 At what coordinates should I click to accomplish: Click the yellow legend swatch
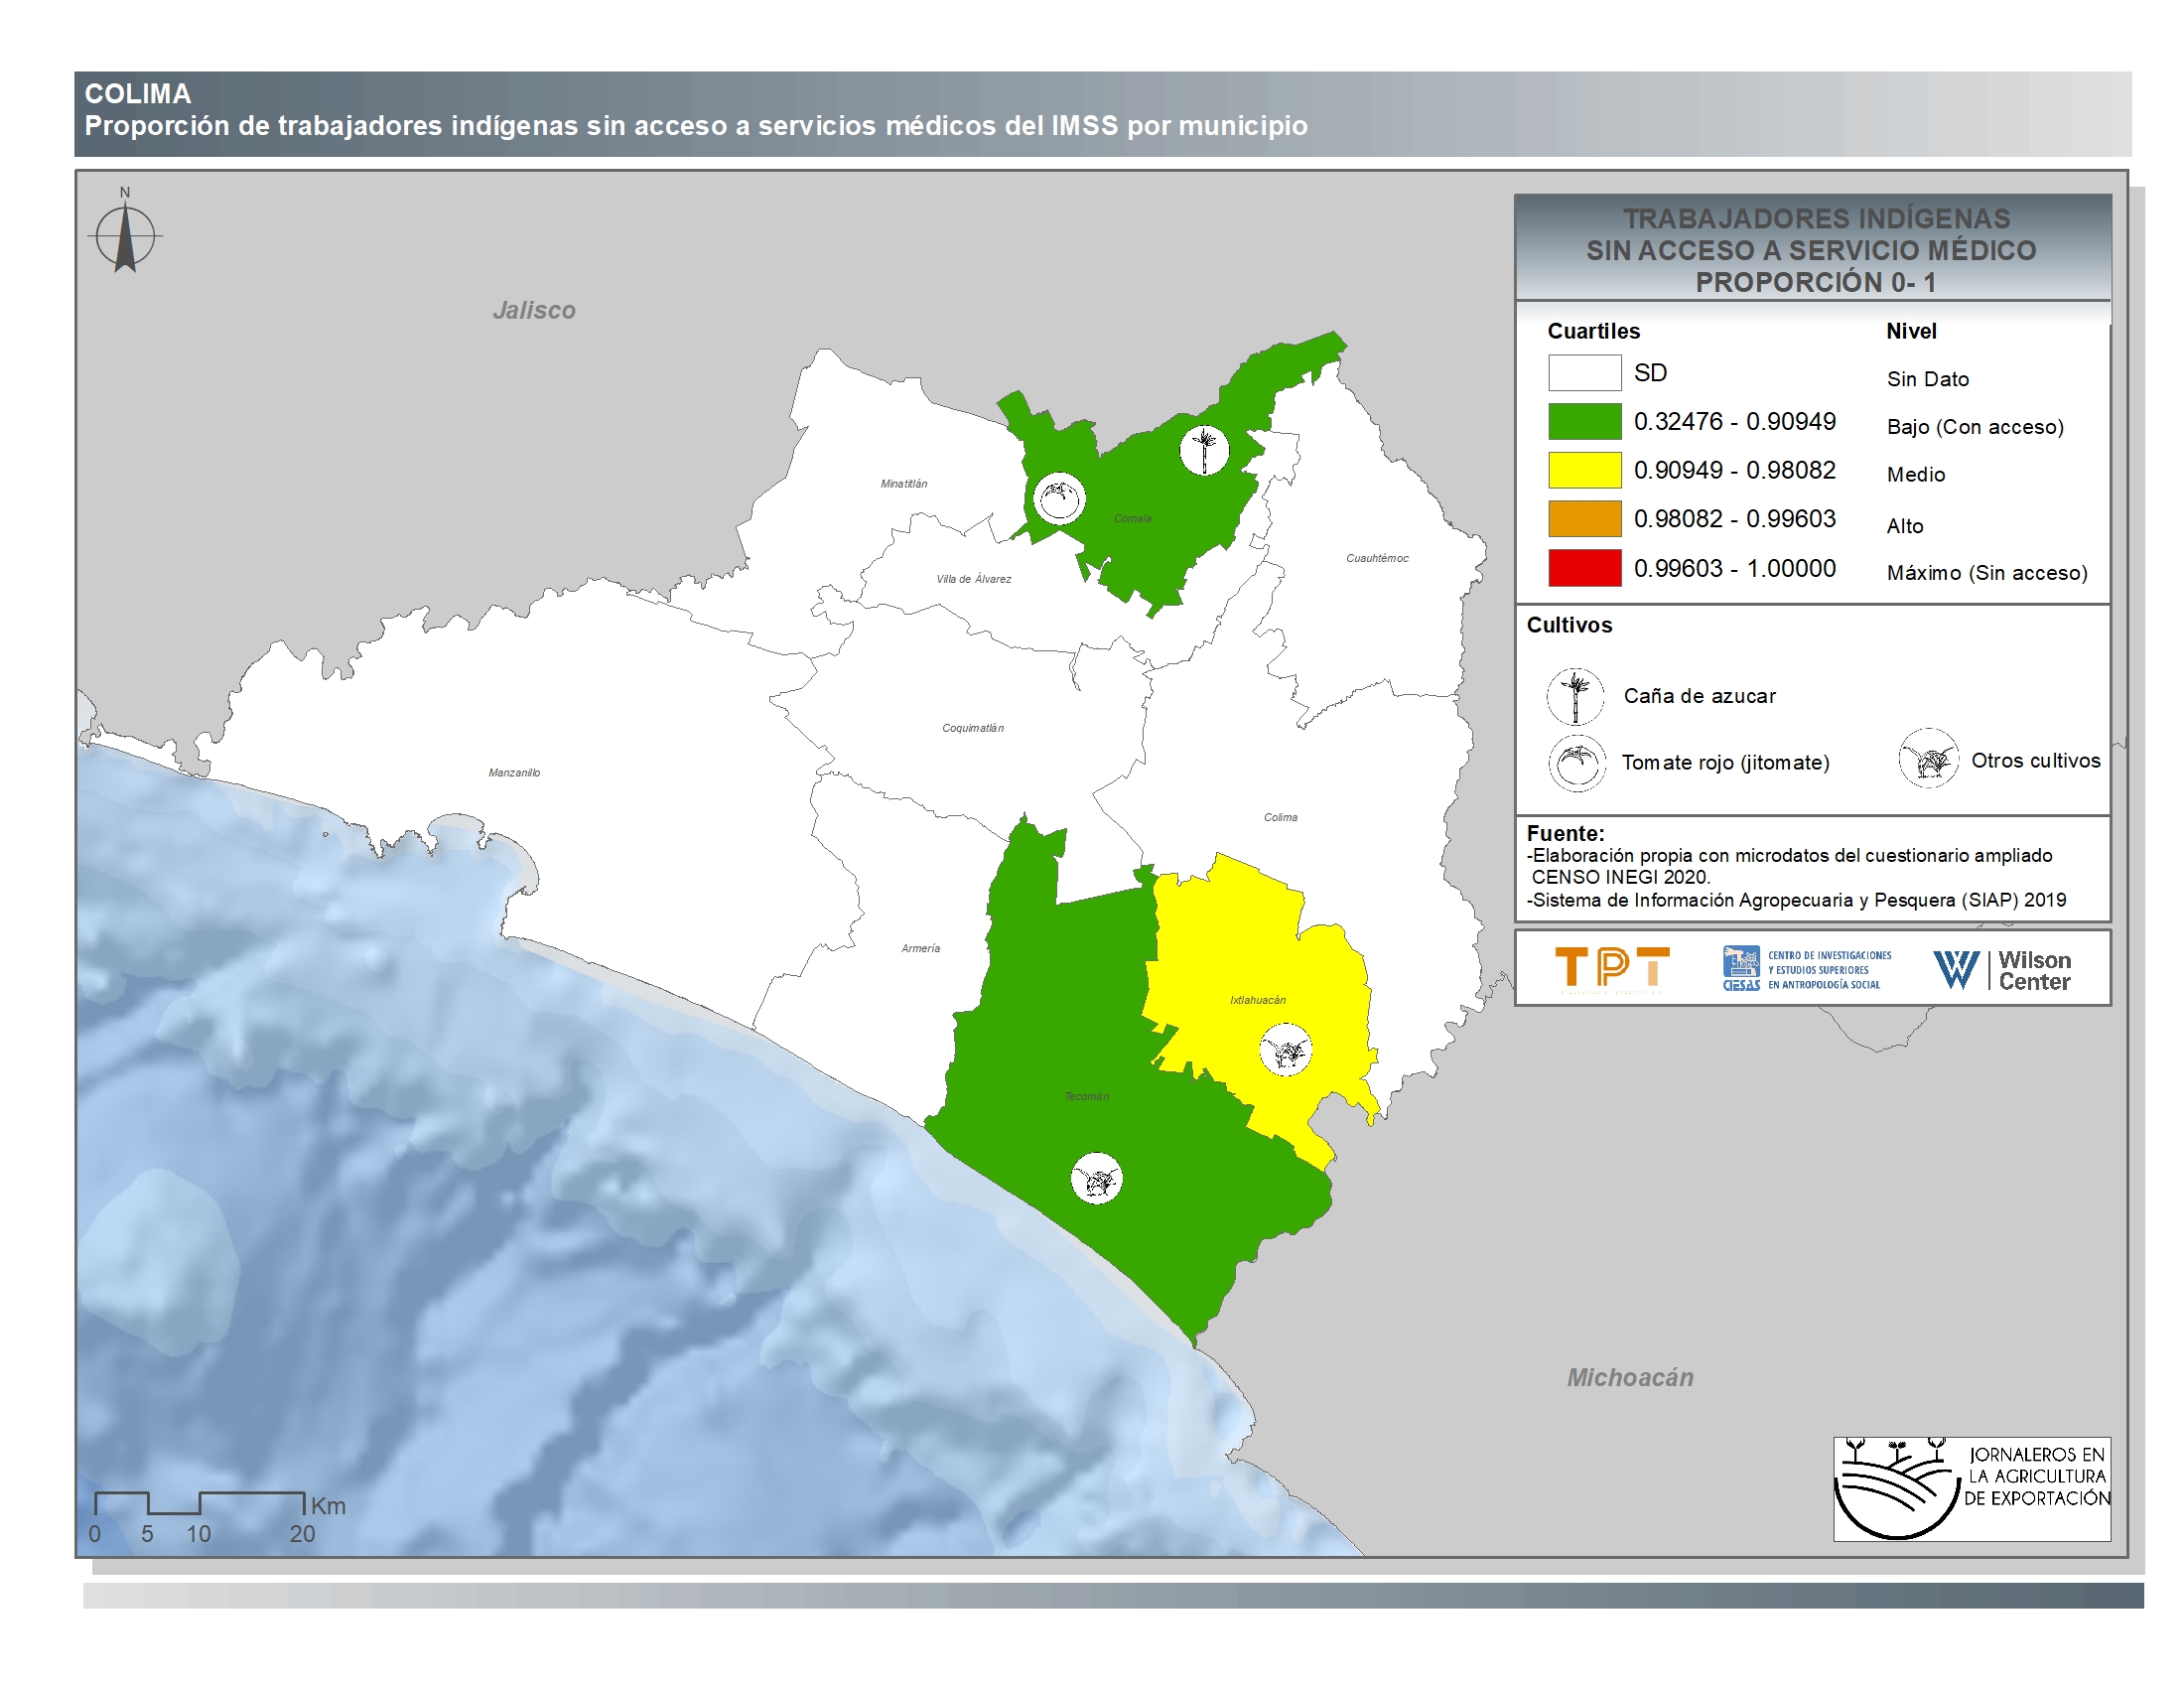[1584, 470]
